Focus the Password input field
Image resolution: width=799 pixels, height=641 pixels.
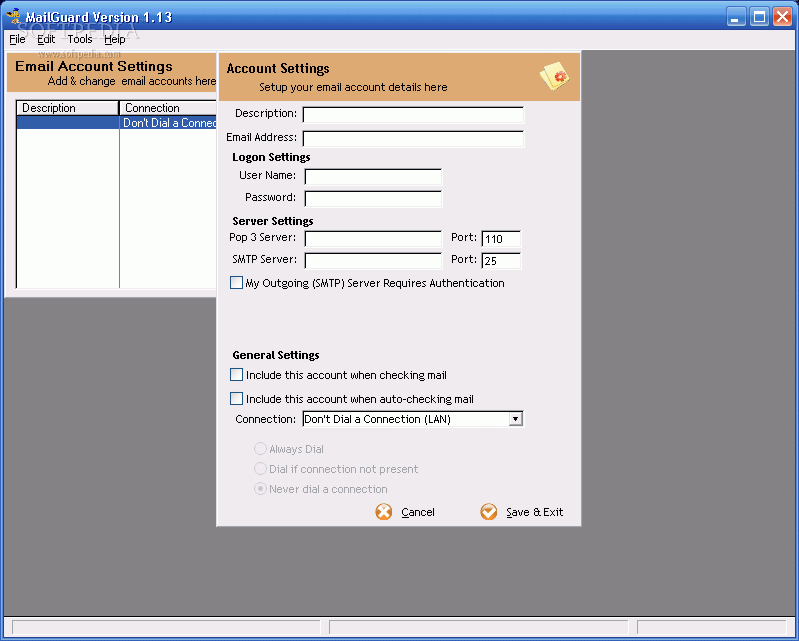pyautogui.click(x=373, y=198)
